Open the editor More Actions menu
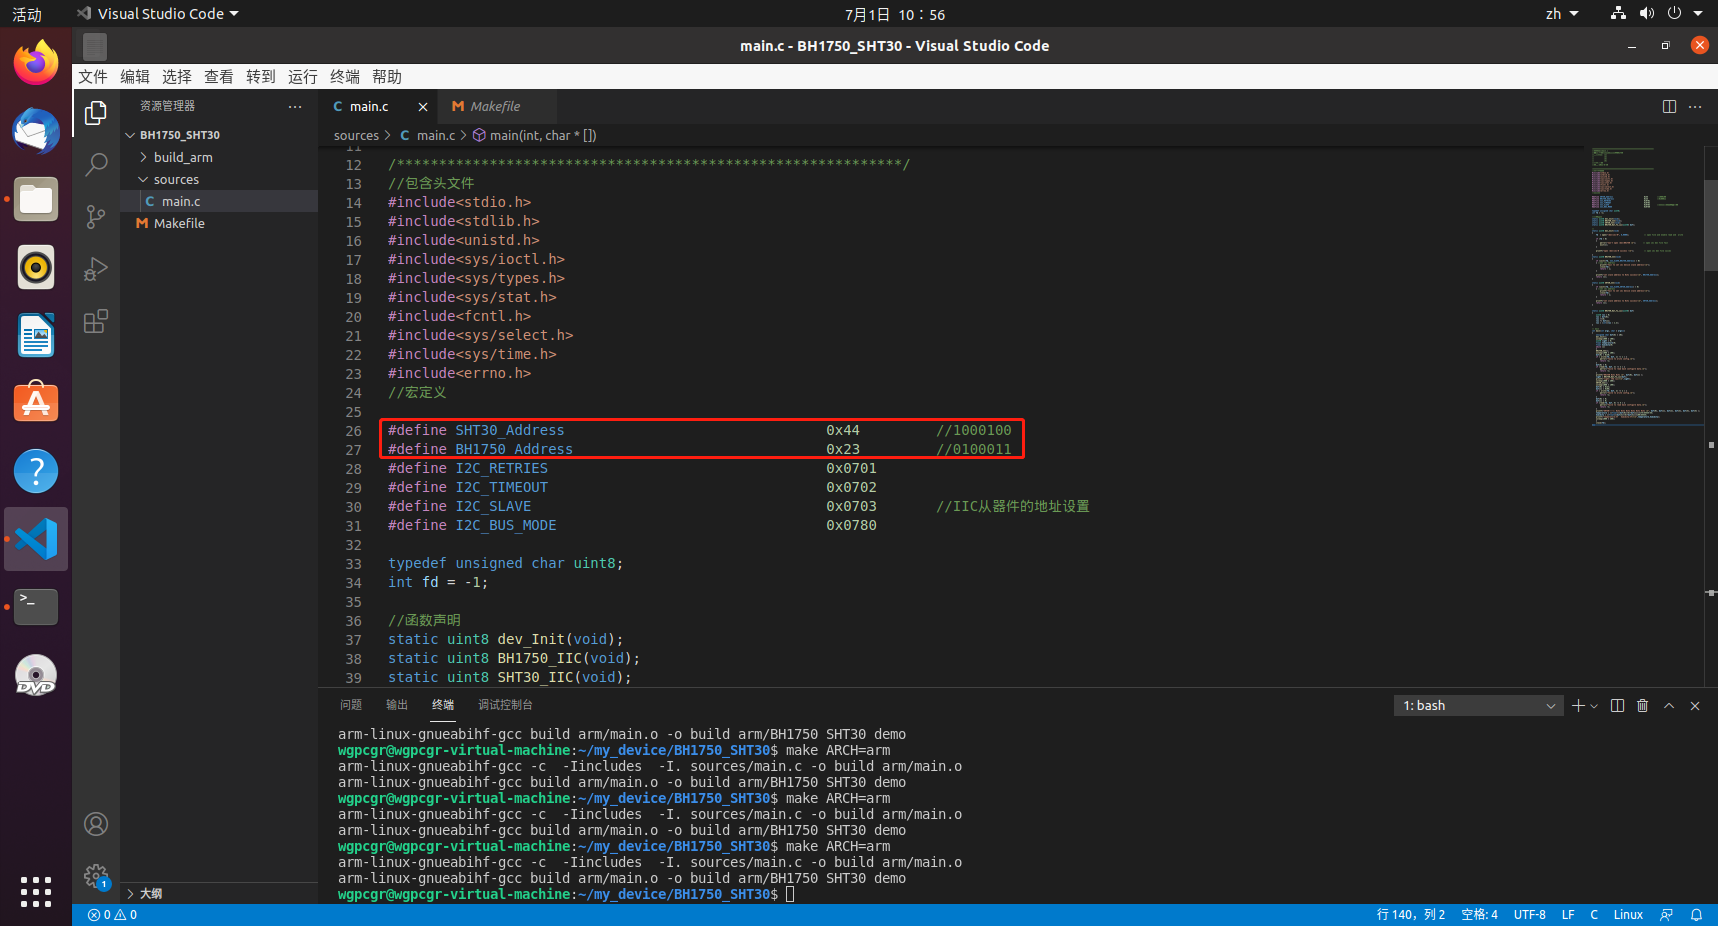Image resolution: width=1718 pixels, height=926 pixels. 1695,107
